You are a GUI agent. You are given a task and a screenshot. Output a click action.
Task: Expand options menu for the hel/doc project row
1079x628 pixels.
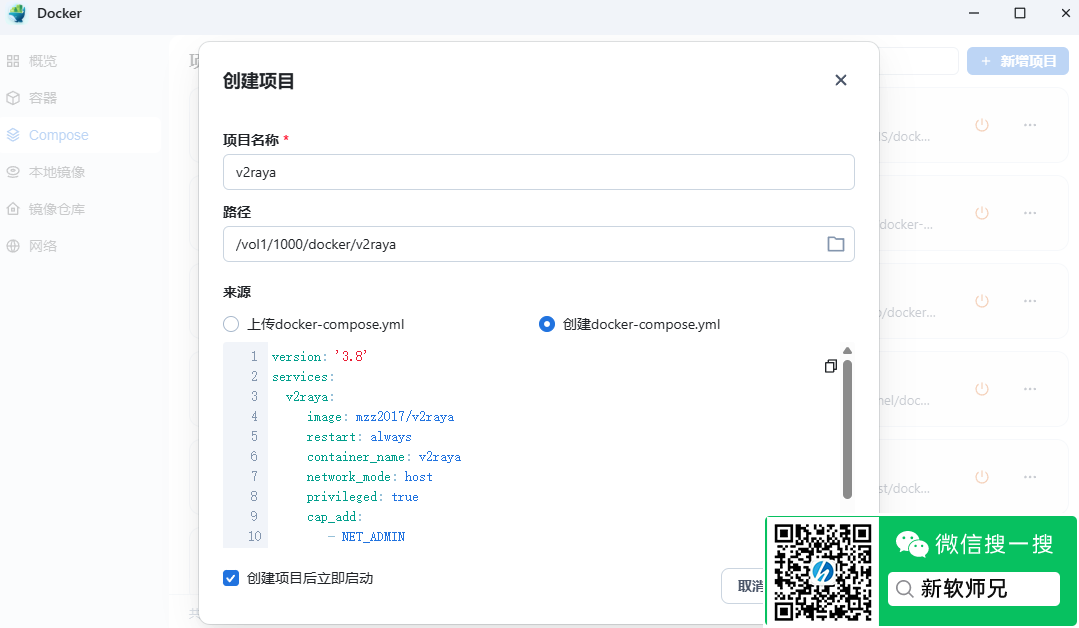click(x=1029, y=388)
